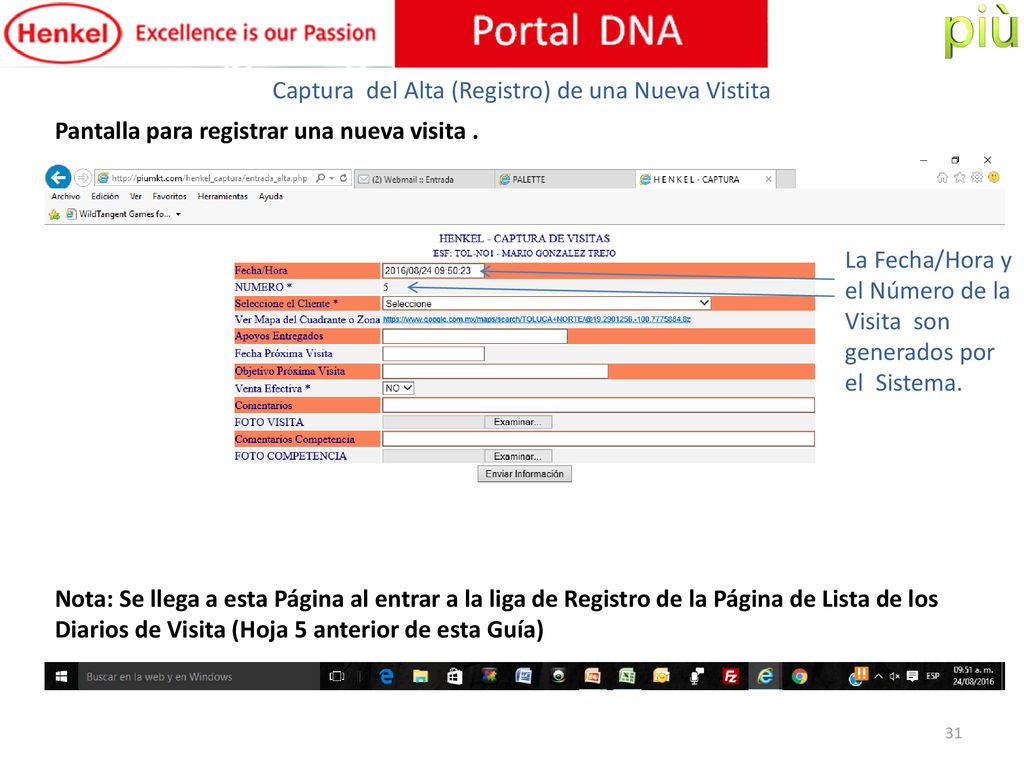The width and height of the screenshot is (1024, 768).
Task: Open the Edición menu
Action: pos(105,197)
